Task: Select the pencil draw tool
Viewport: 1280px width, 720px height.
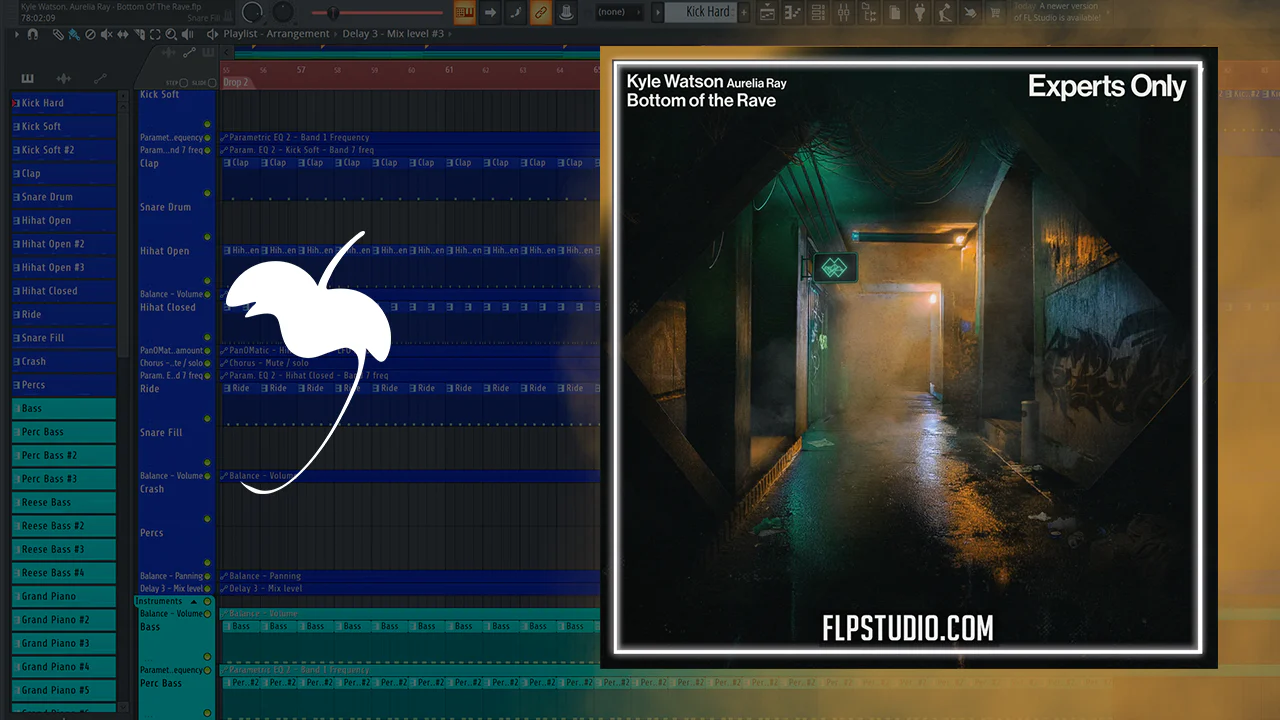Action: click(x=58, y=34)
